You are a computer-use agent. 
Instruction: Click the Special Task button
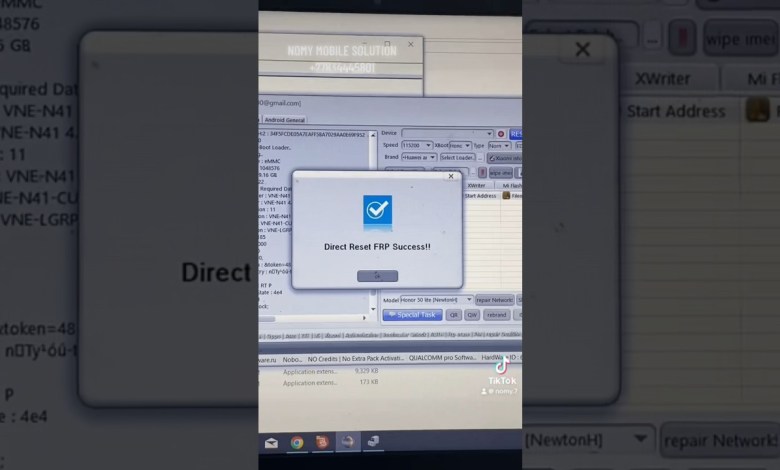coord(412,314)
